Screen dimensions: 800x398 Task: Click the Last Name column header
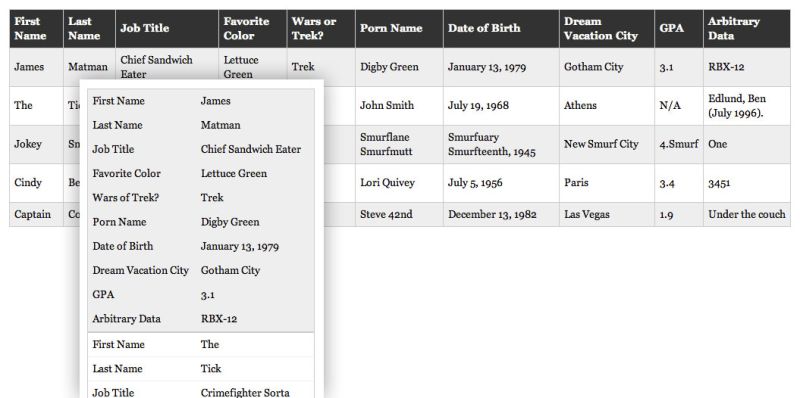pyautogui.click(x=89, y=29)
